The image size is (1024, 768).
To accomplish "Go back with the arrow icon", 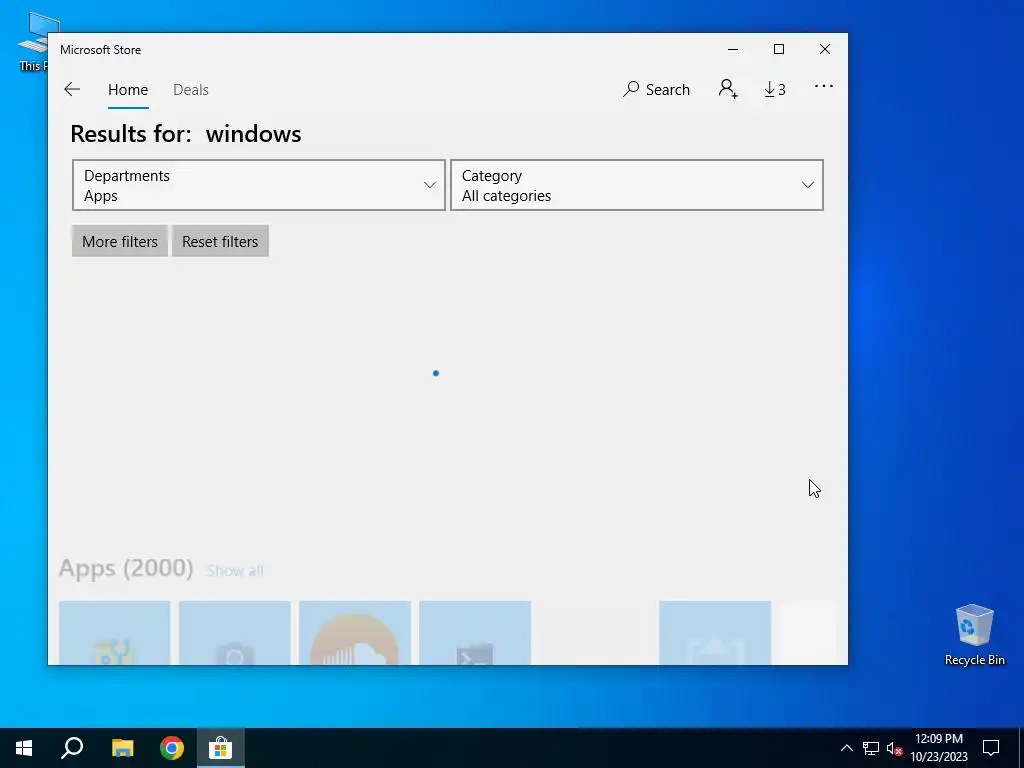I will (x=72, y=89).
